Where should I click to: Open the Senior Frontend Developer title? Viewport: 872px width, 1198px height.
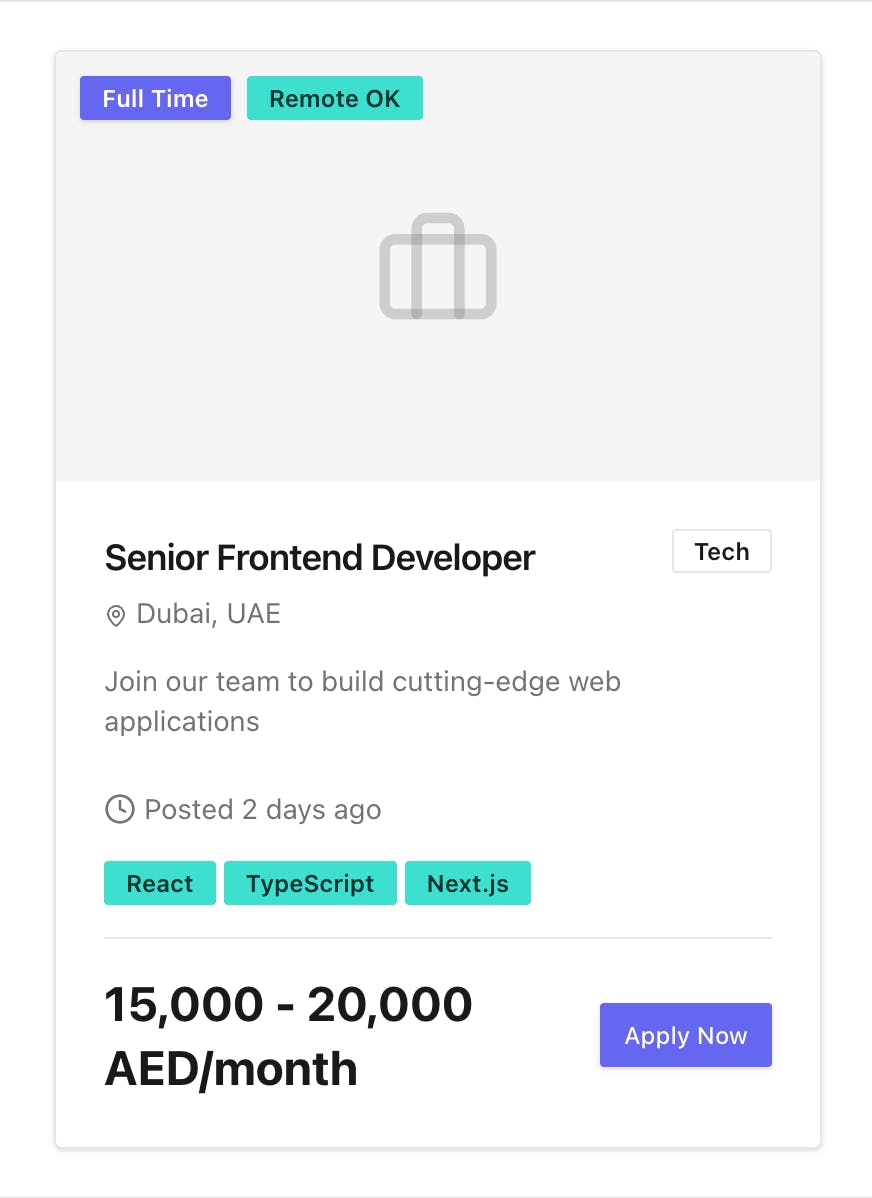pos(320,558)
